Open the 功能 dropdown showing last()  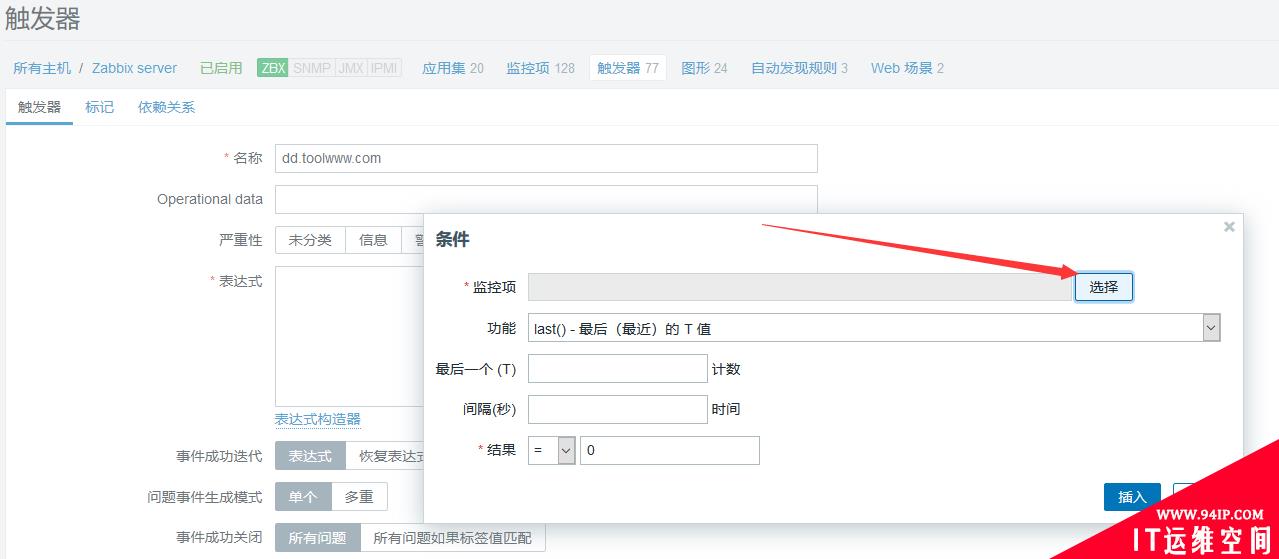874,328
